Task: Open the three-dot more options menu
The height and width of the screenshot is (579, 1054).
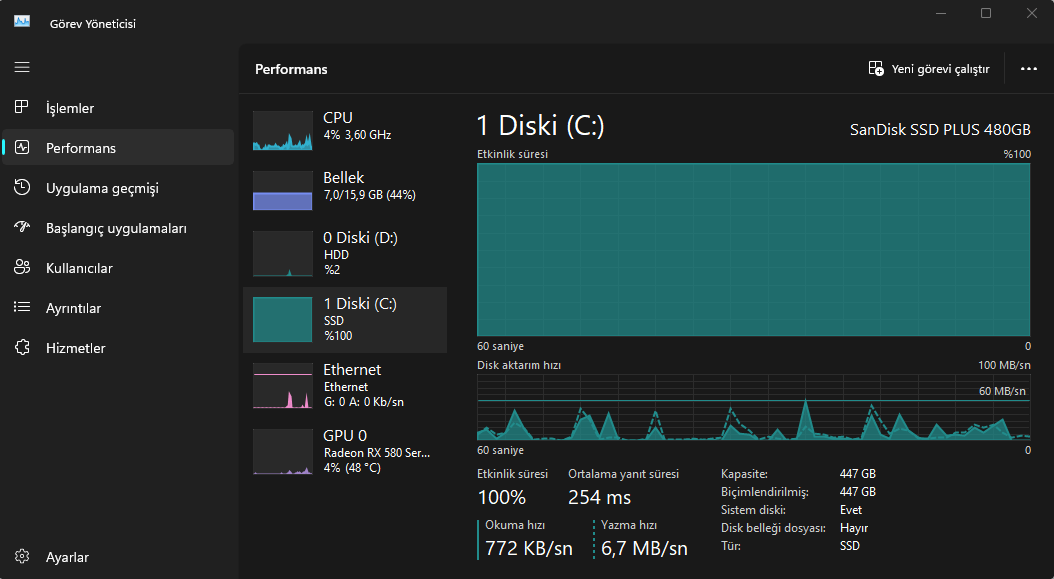Action: tap(1028, 69)
